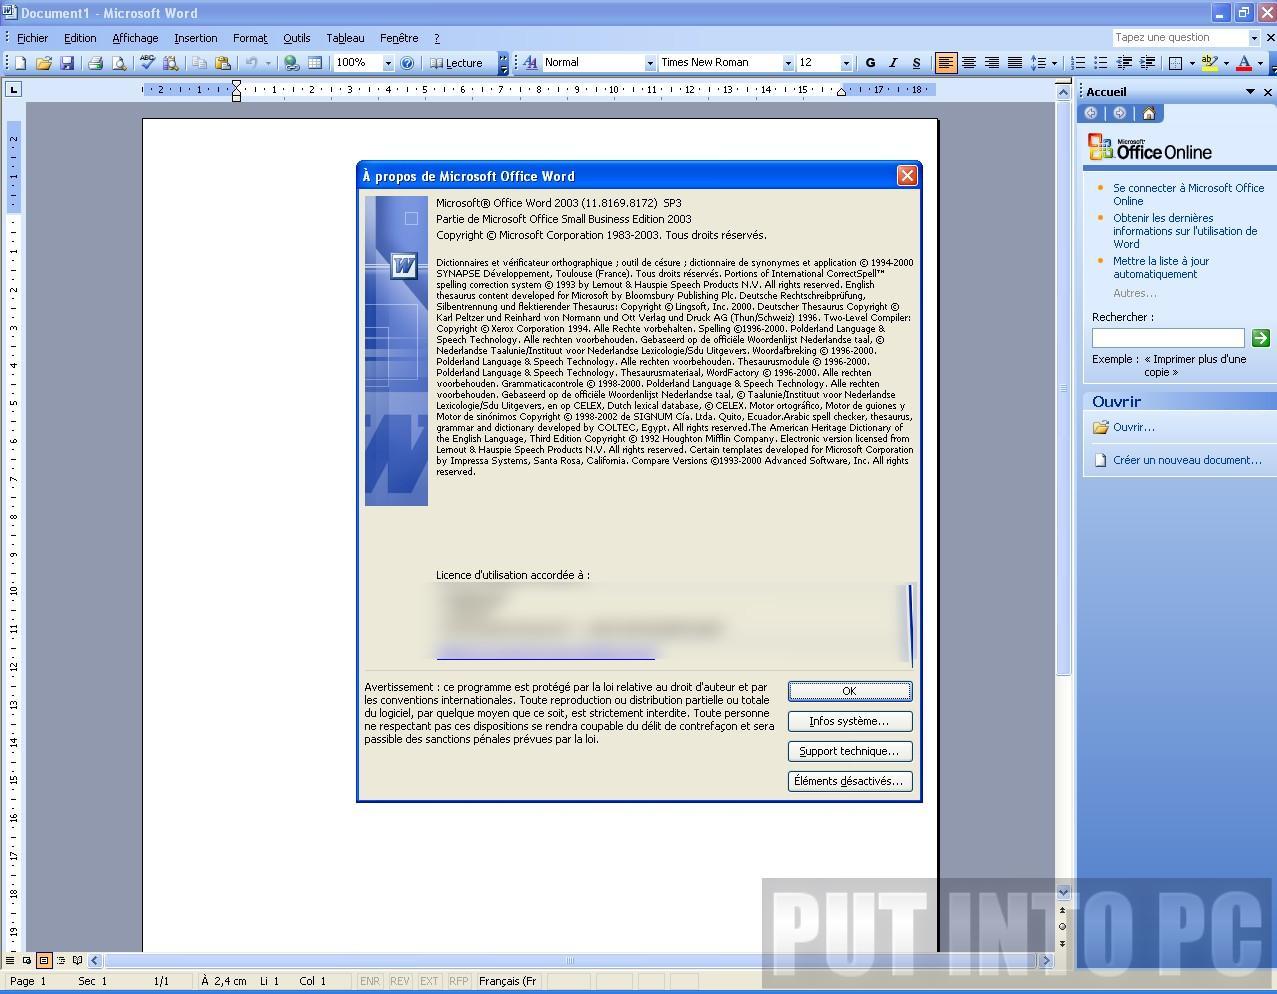Image resolution: width=1277 pixels, height=994 pixels.
Task: Click the Paste clipboard icon
Action: (223, 63)
